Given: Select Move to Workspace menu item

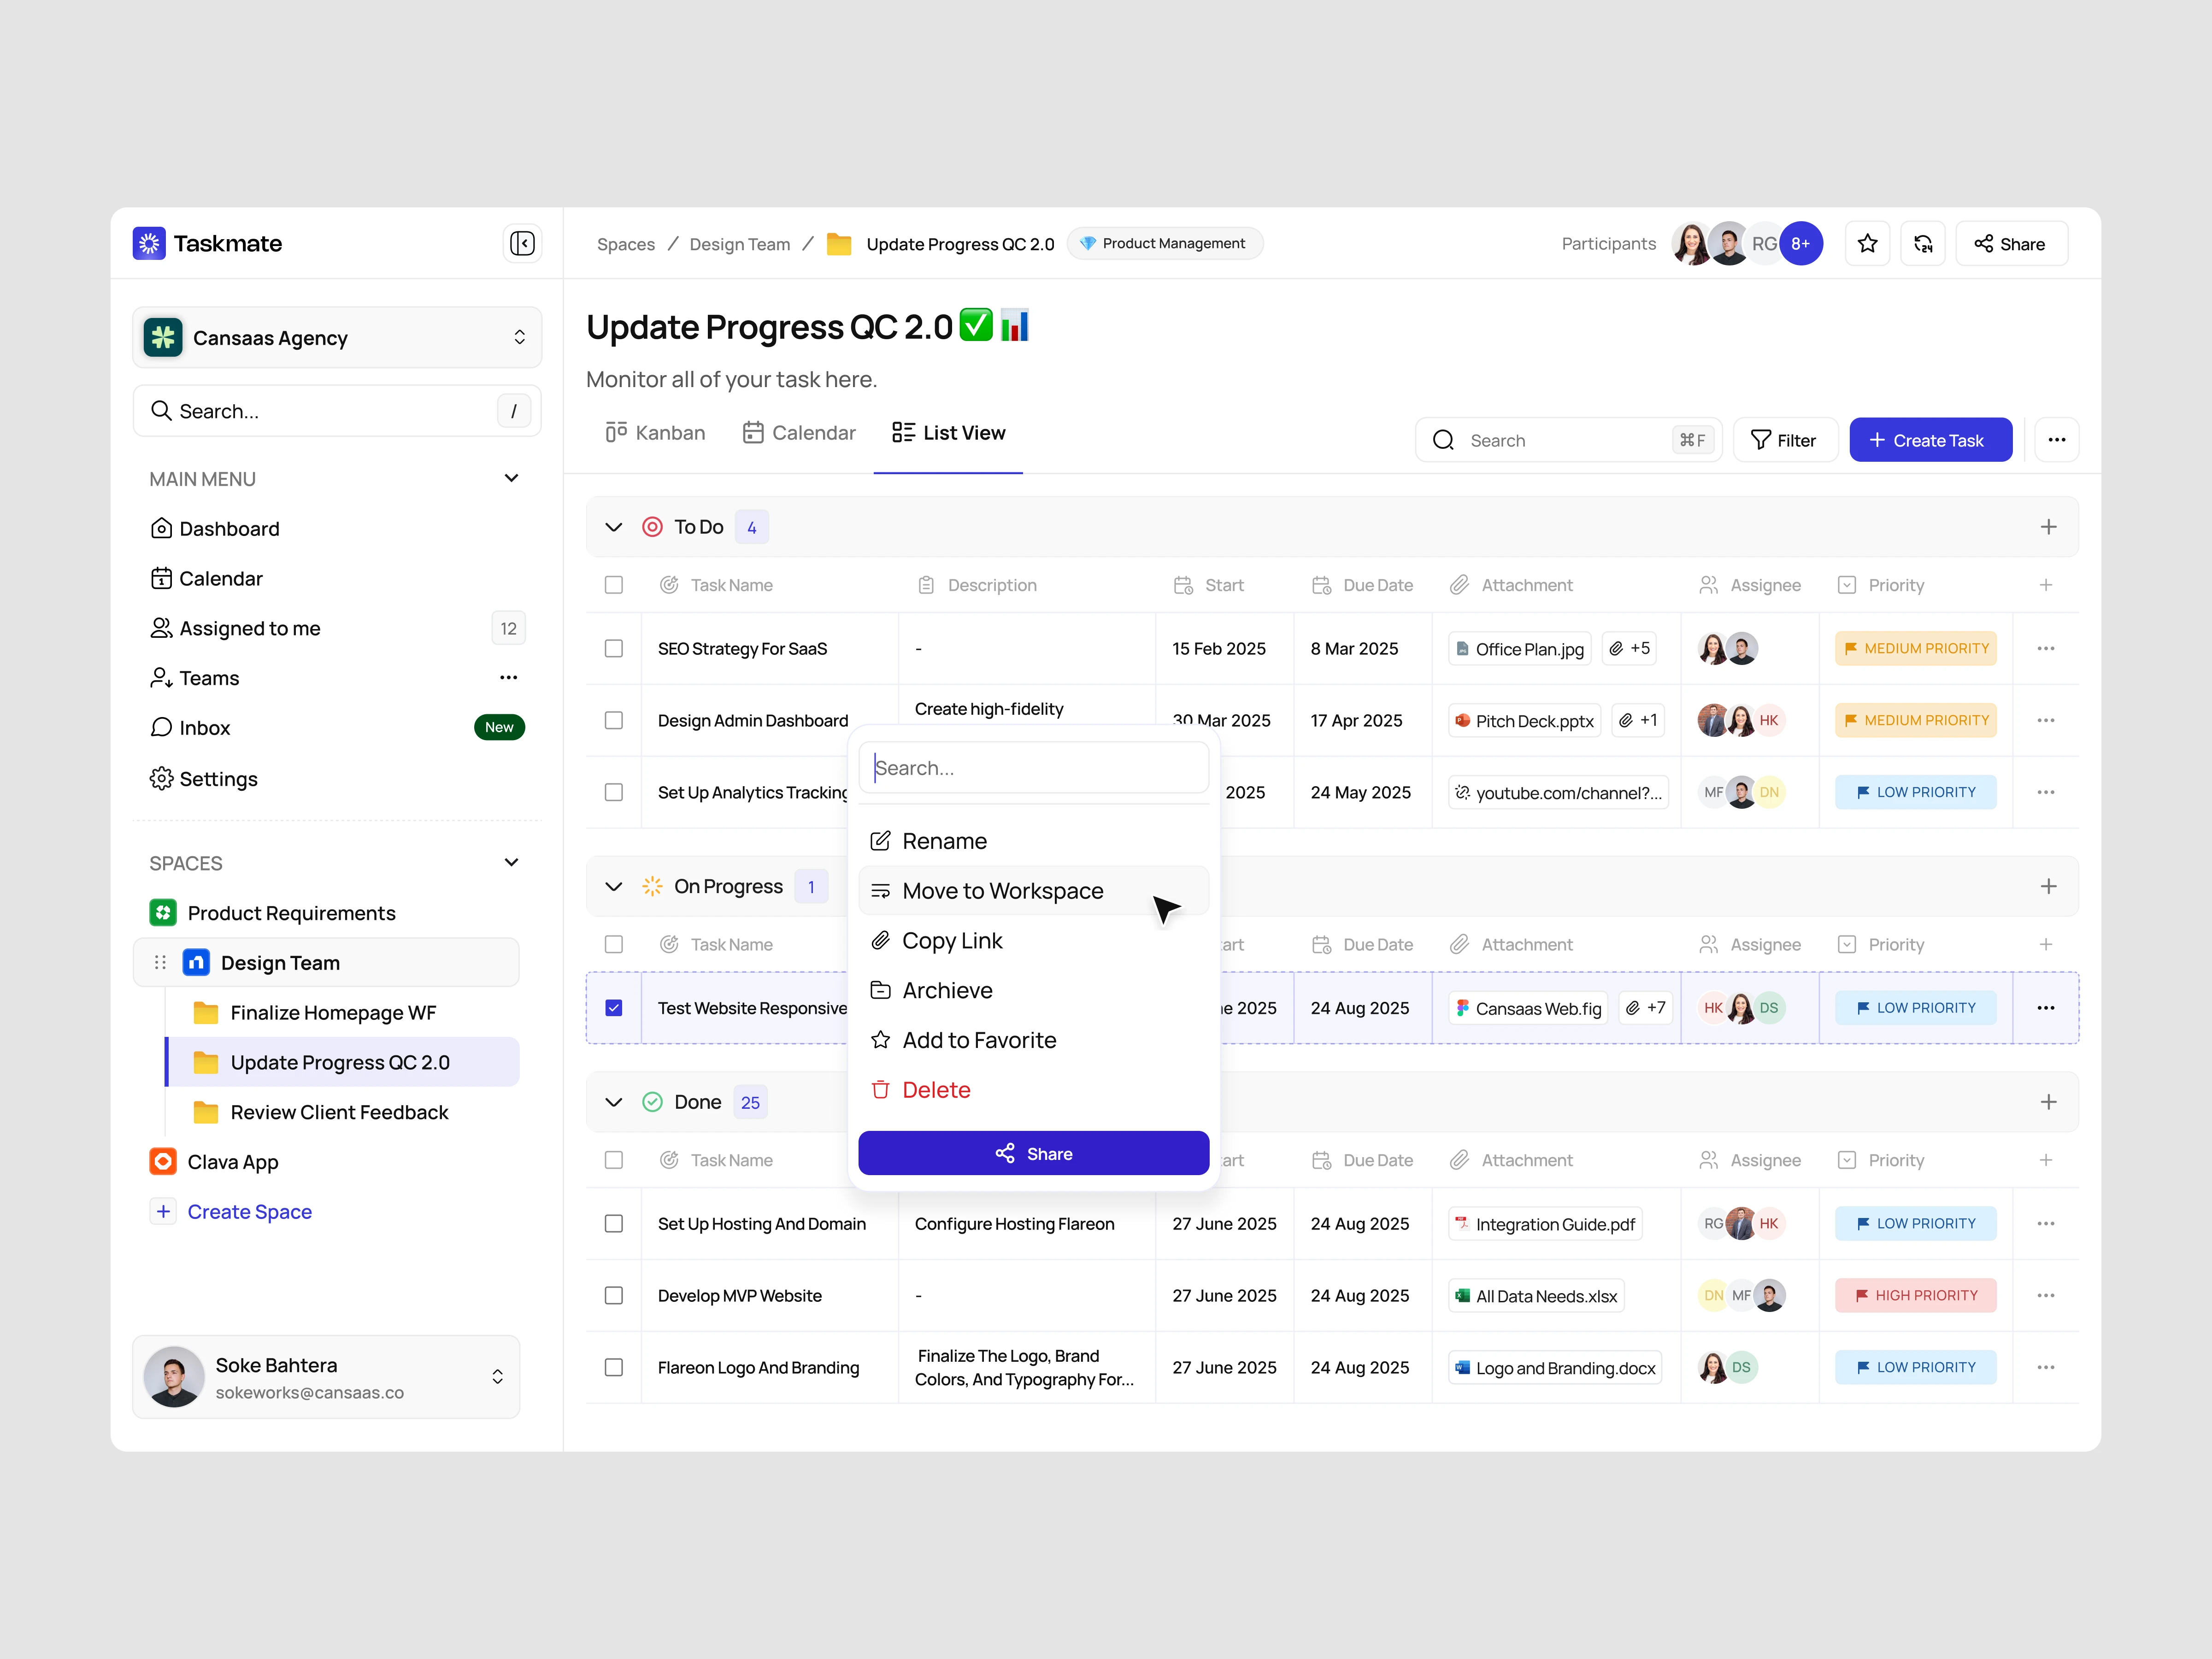Looking at the screenshot, I should [1002, 891].
